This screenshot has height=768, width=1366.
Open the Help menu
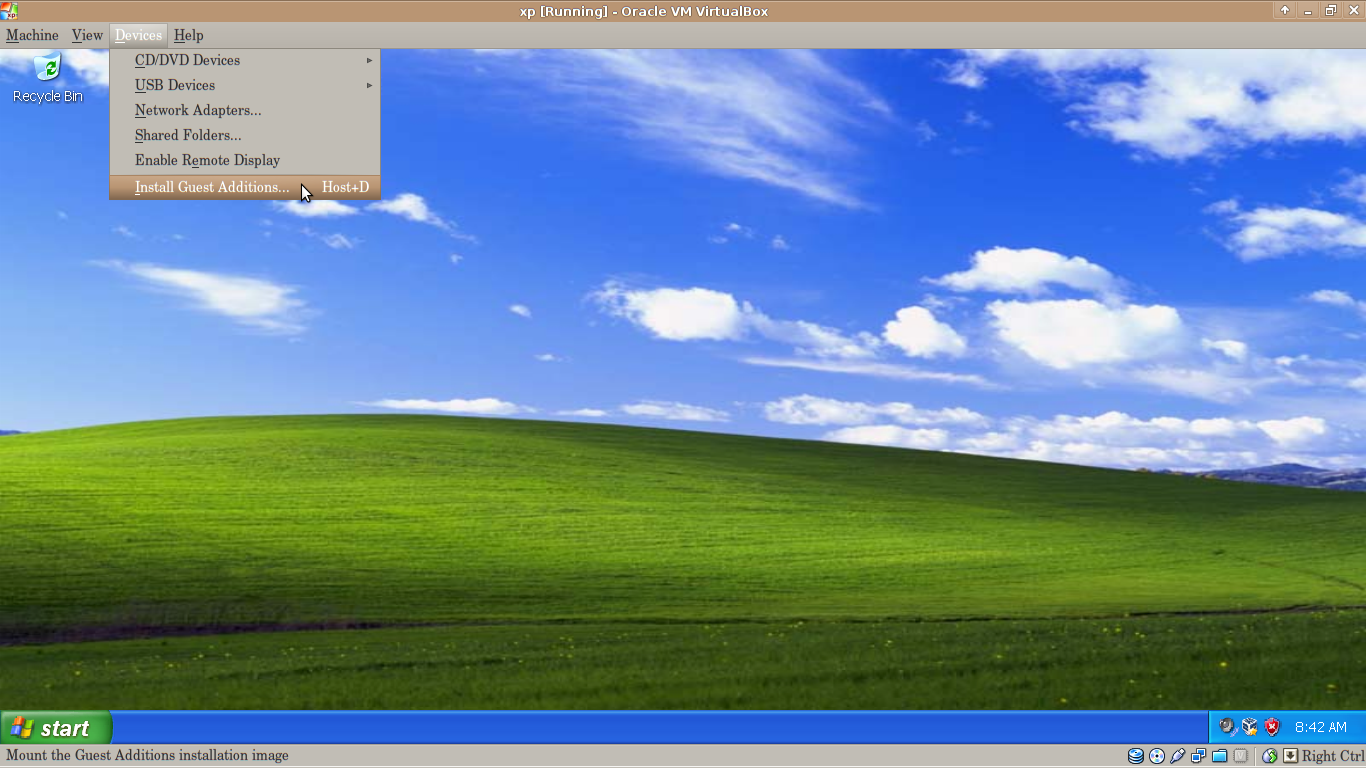click(x=188, y=35)
